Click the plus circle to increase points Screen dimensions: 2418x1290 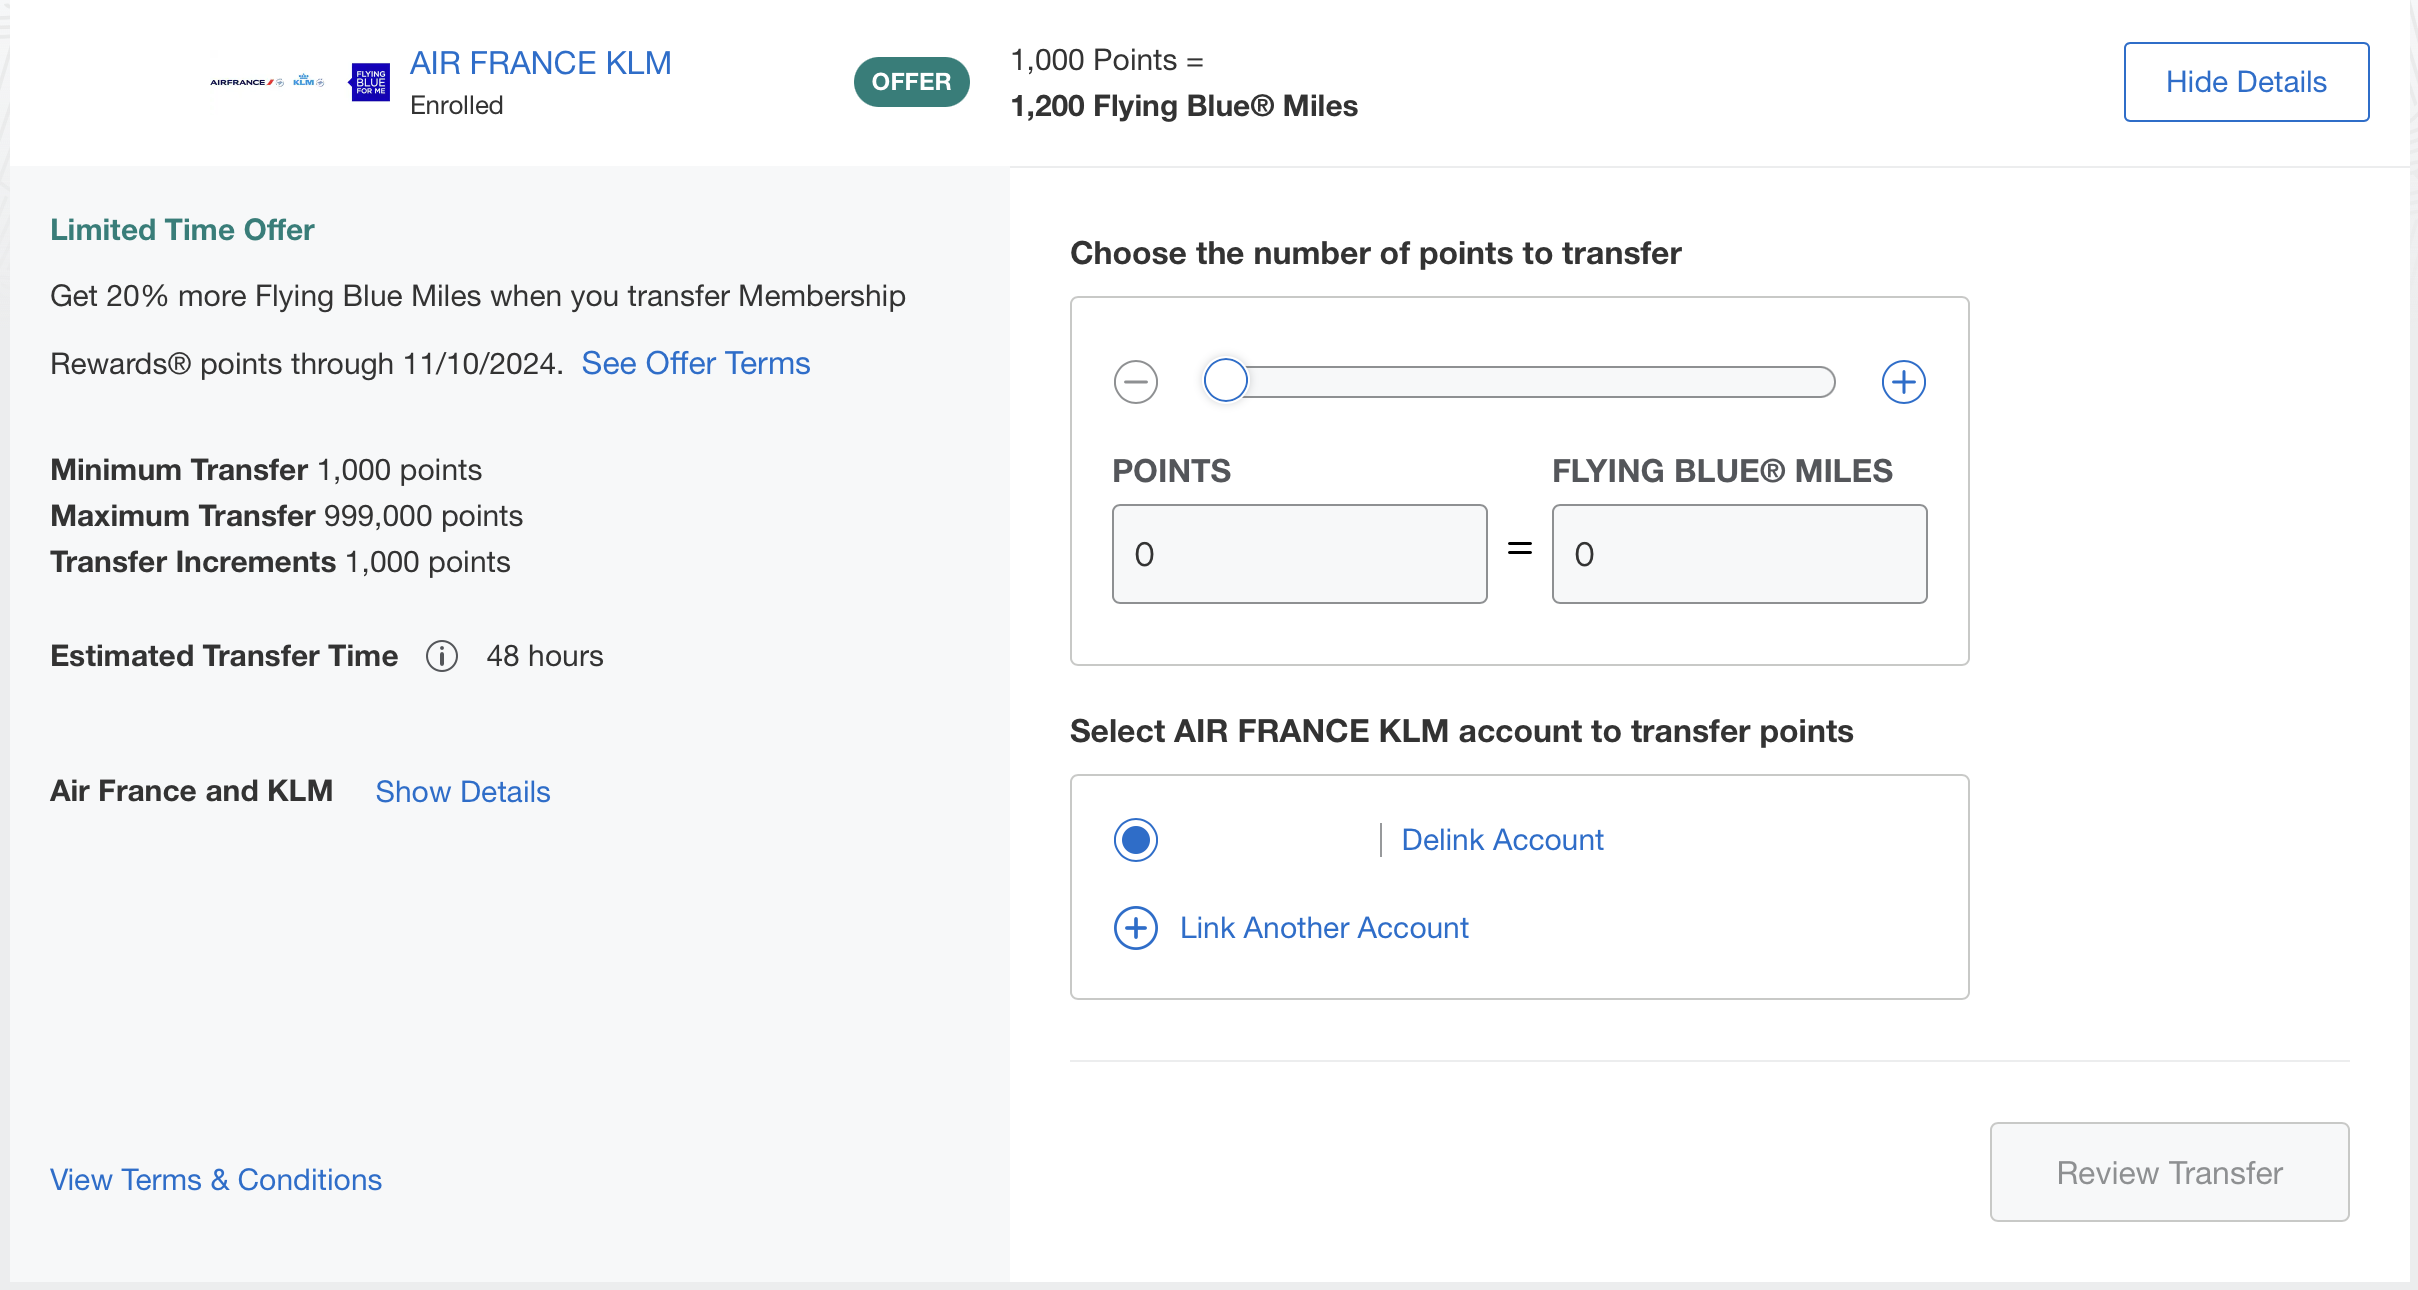(1904, 382)
